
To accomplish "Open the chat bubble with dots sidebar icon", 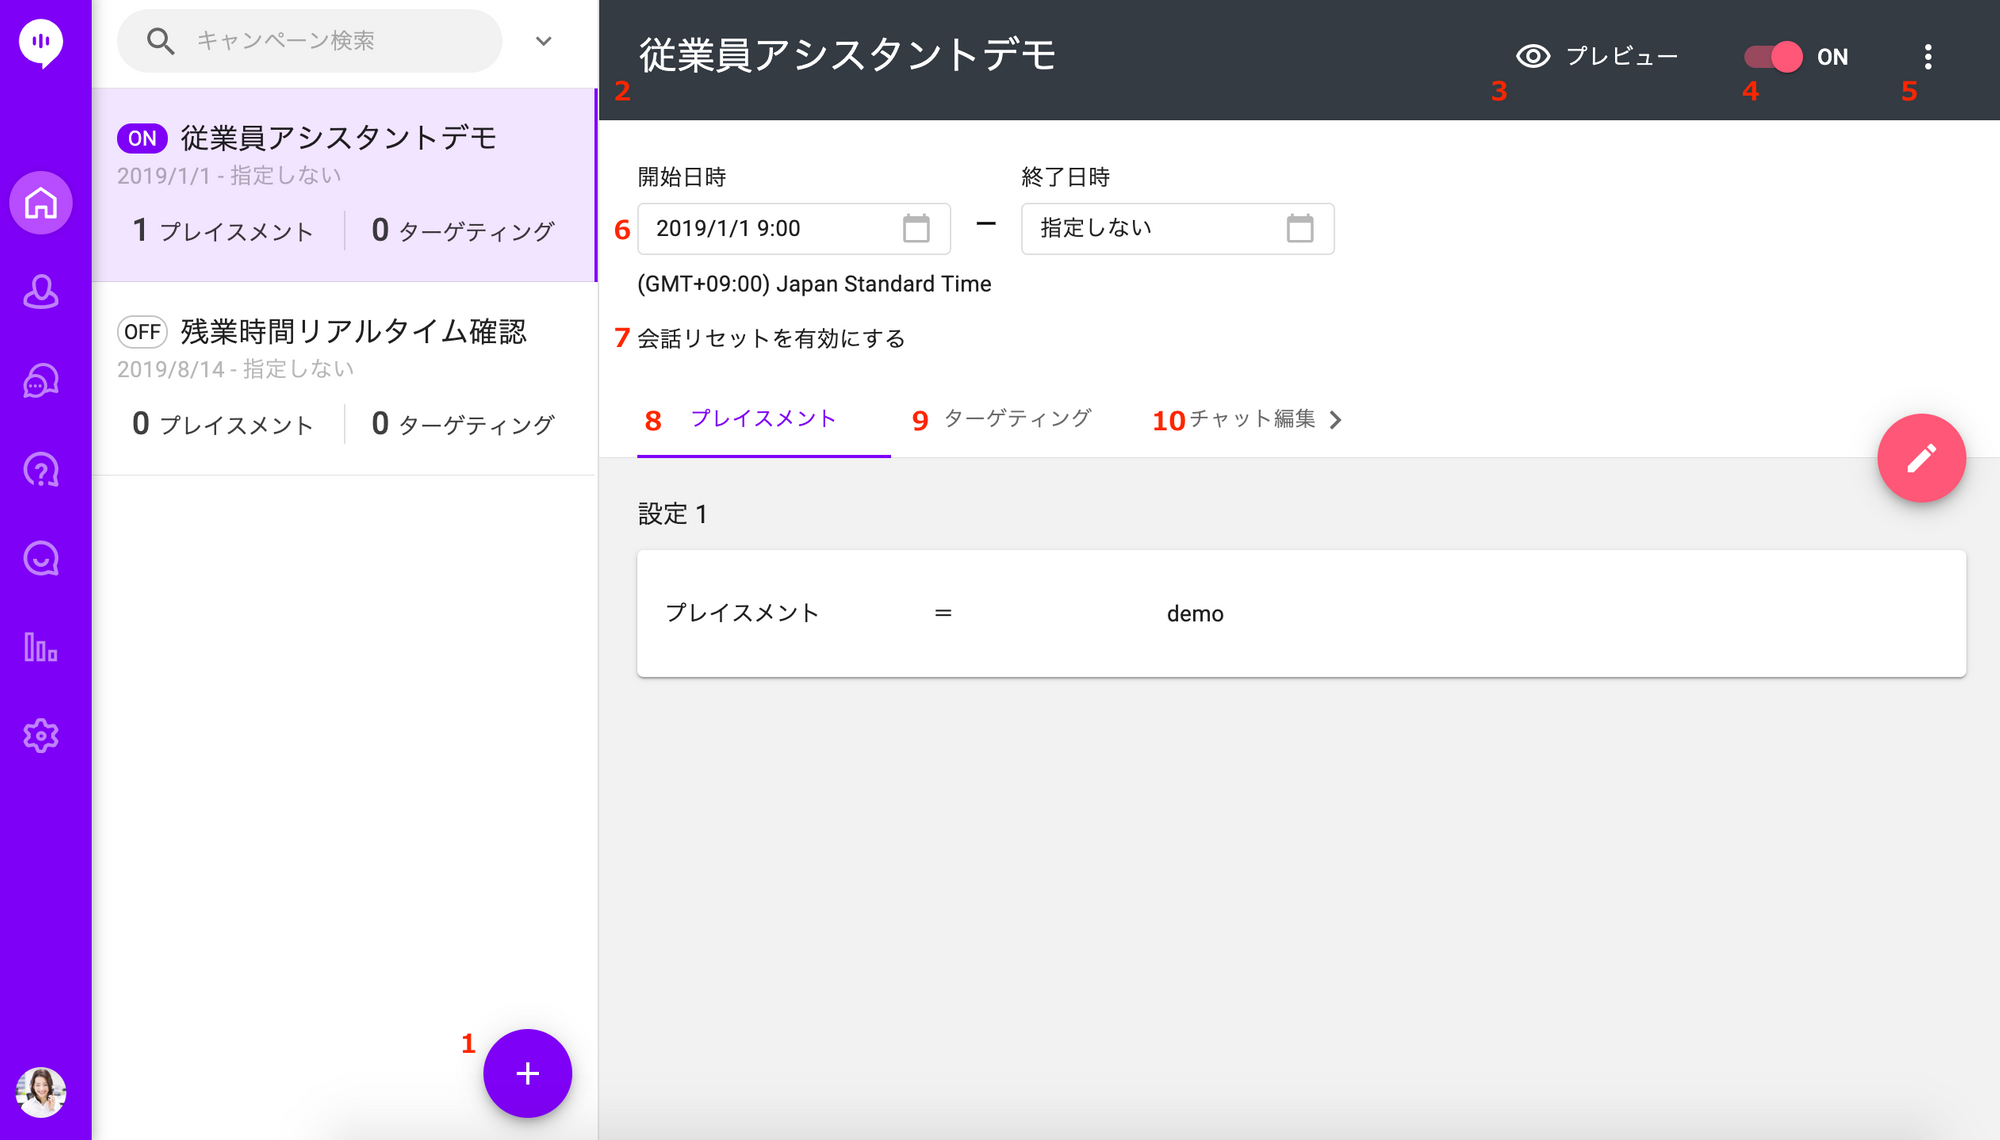I will point(41,381).
